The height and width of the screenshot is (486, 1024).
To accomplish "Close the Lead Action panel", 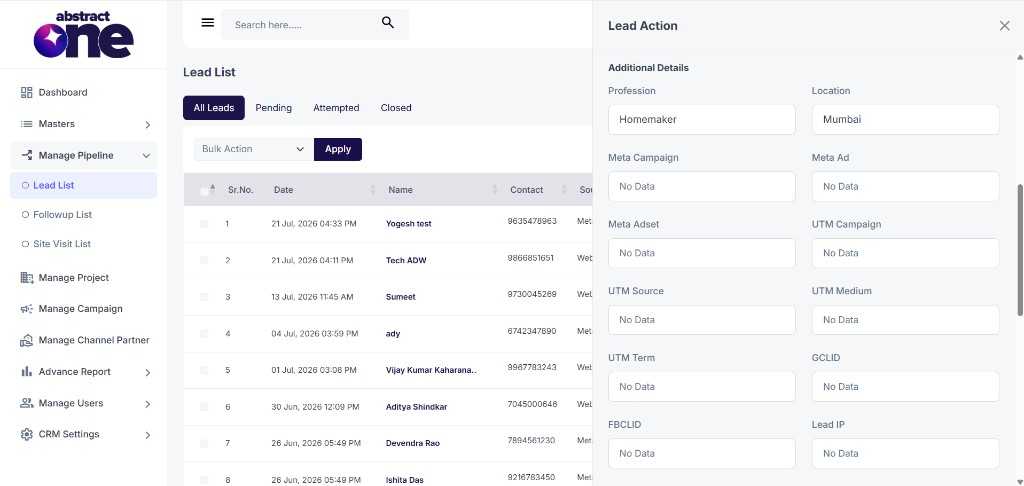I will coord(1004,25).
